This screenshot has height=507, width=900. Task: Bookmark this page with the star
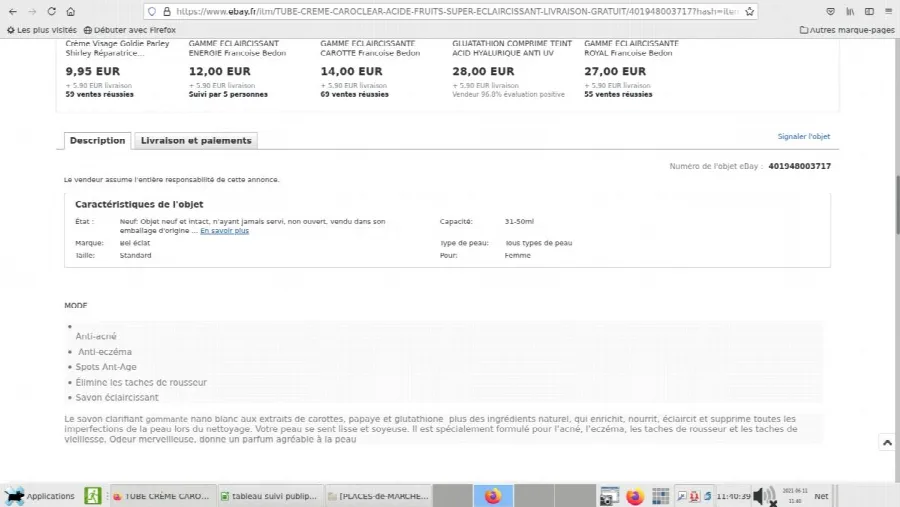(x=749, y=11)
